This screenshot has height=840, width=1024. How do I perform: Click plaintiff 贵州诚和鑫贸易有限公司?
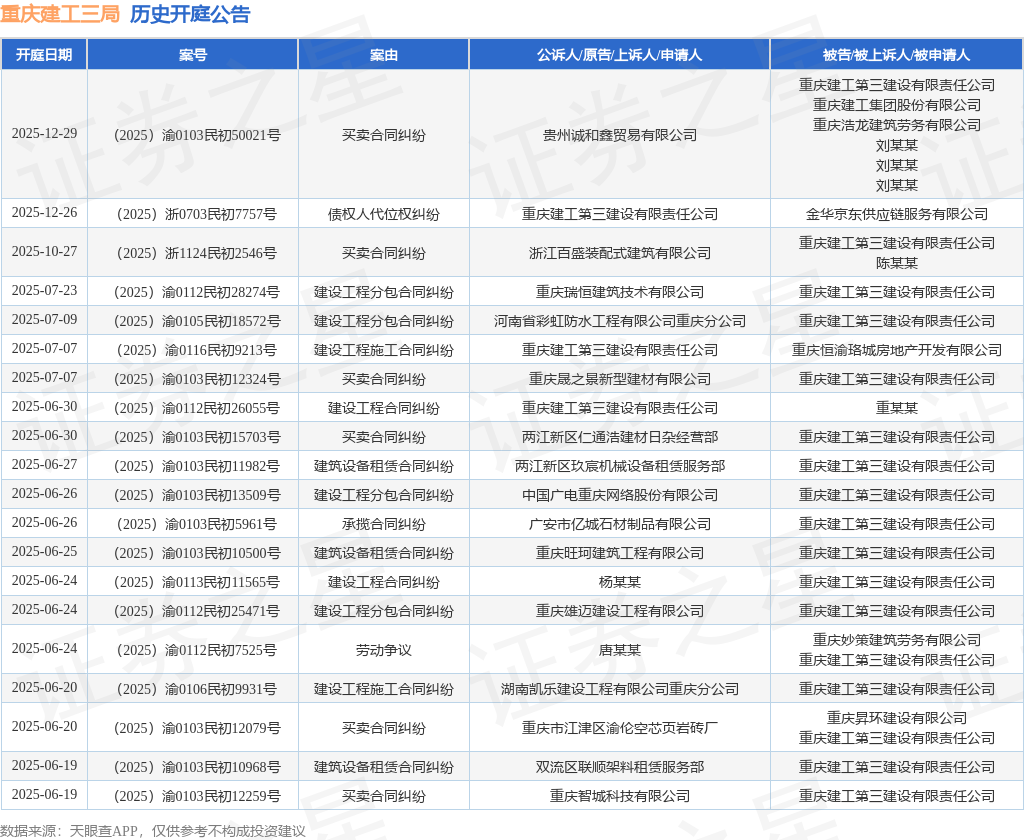[619, 135]
